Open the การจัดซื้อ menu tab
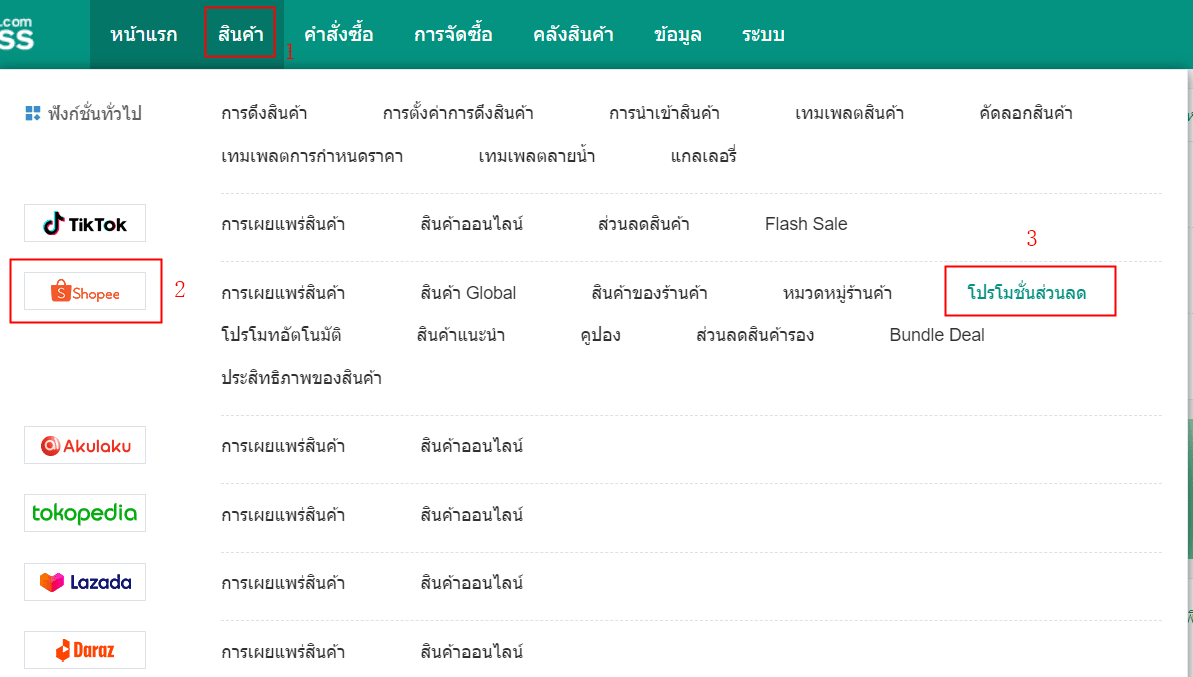The image size is (1193, 677). [x=453, y=34]
